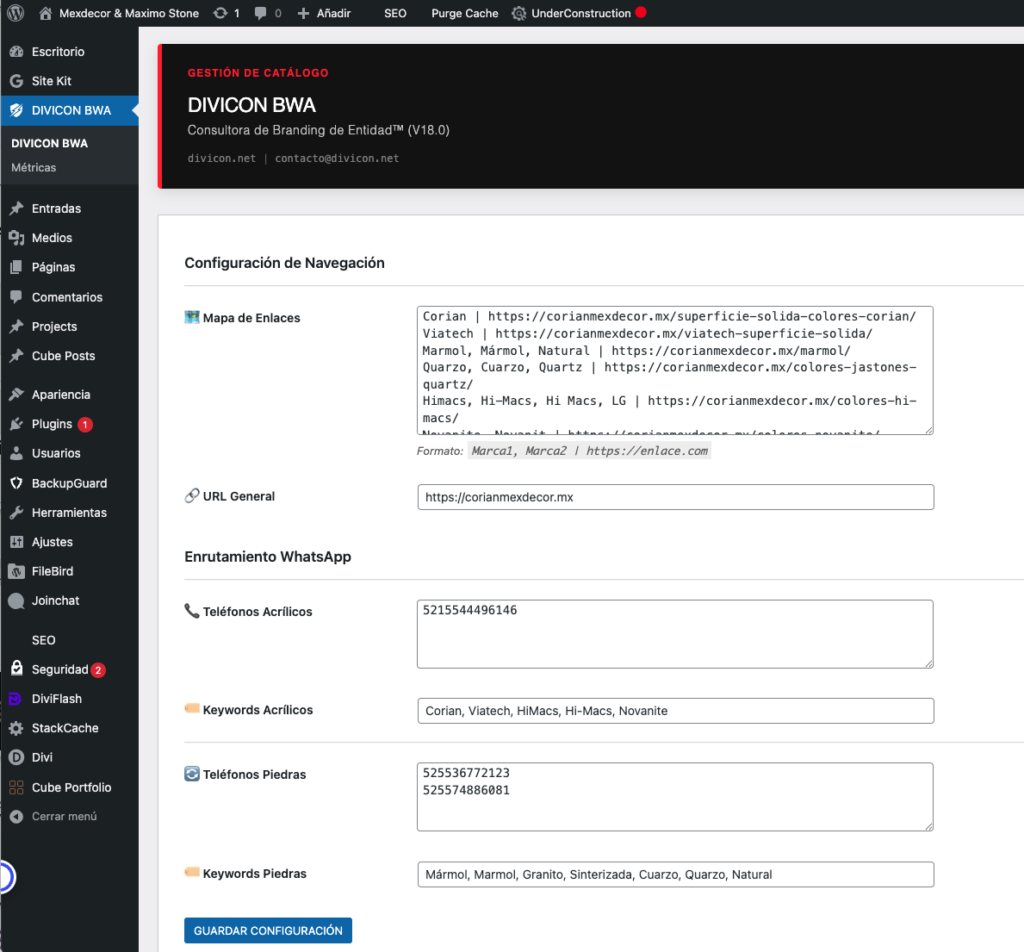This screenshot has width=1024, height=952.
Task: Click the Páginas pages icon
Action: click(x=16, y=267)
